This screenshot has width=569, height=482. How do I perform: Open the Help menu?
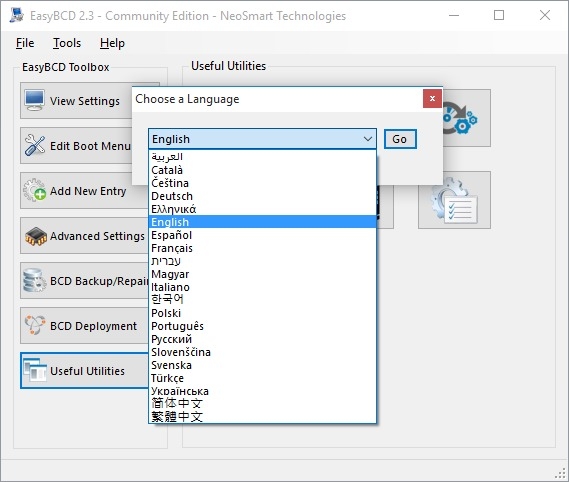[112, 43]
